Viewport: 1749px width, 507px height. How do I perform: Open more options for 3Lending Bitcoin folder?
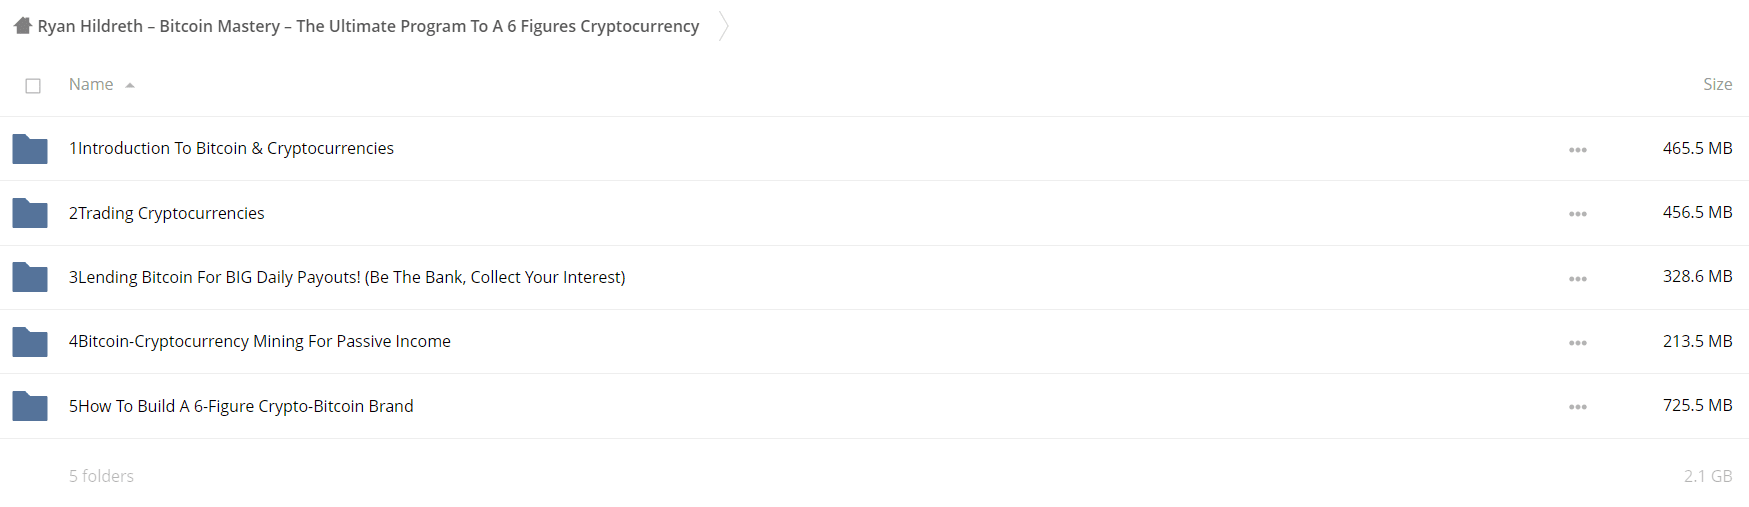tap(1578, 279)
